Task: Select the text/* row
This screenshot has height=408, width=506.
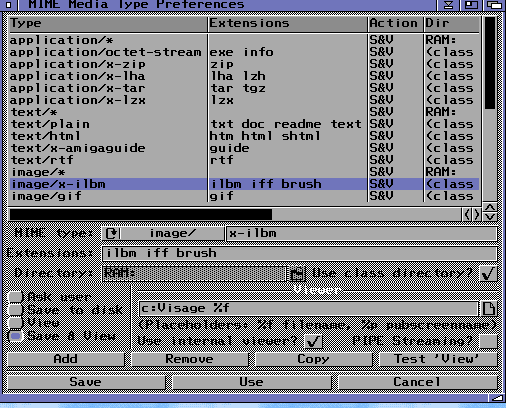Action: 244,112
